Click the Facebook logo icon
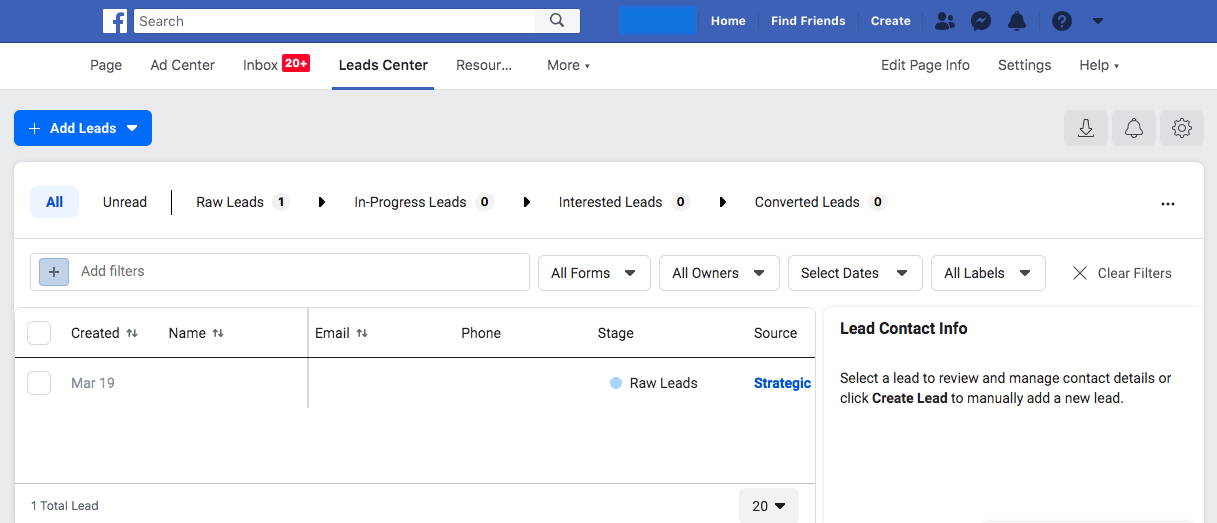 pyautogui.click(x=116, y=21)
